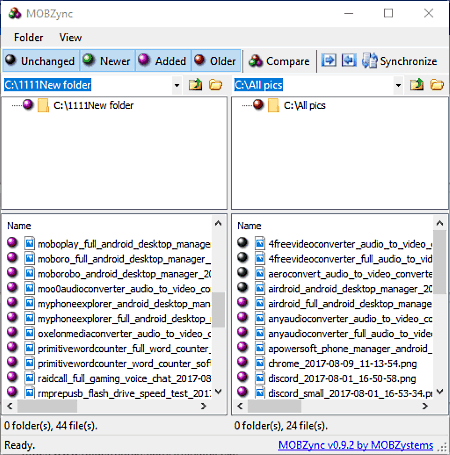450x455 pixels.
Task: Select the aeroconvert_audio_to_video_converte file
Action: click(x=350, y=274)
